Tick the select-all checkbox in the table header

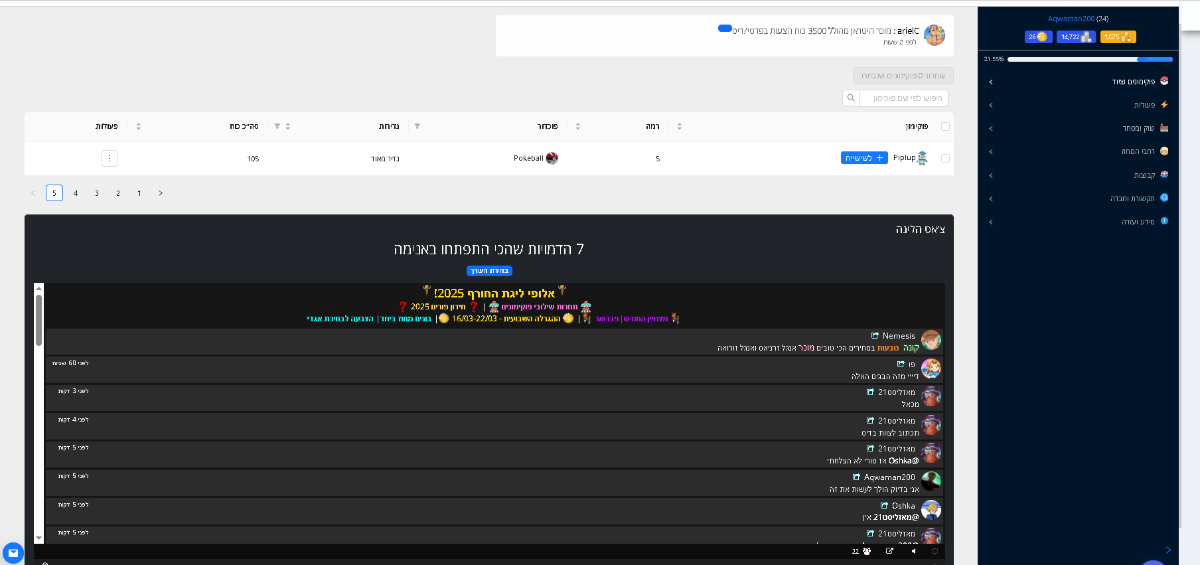[946, 126]
